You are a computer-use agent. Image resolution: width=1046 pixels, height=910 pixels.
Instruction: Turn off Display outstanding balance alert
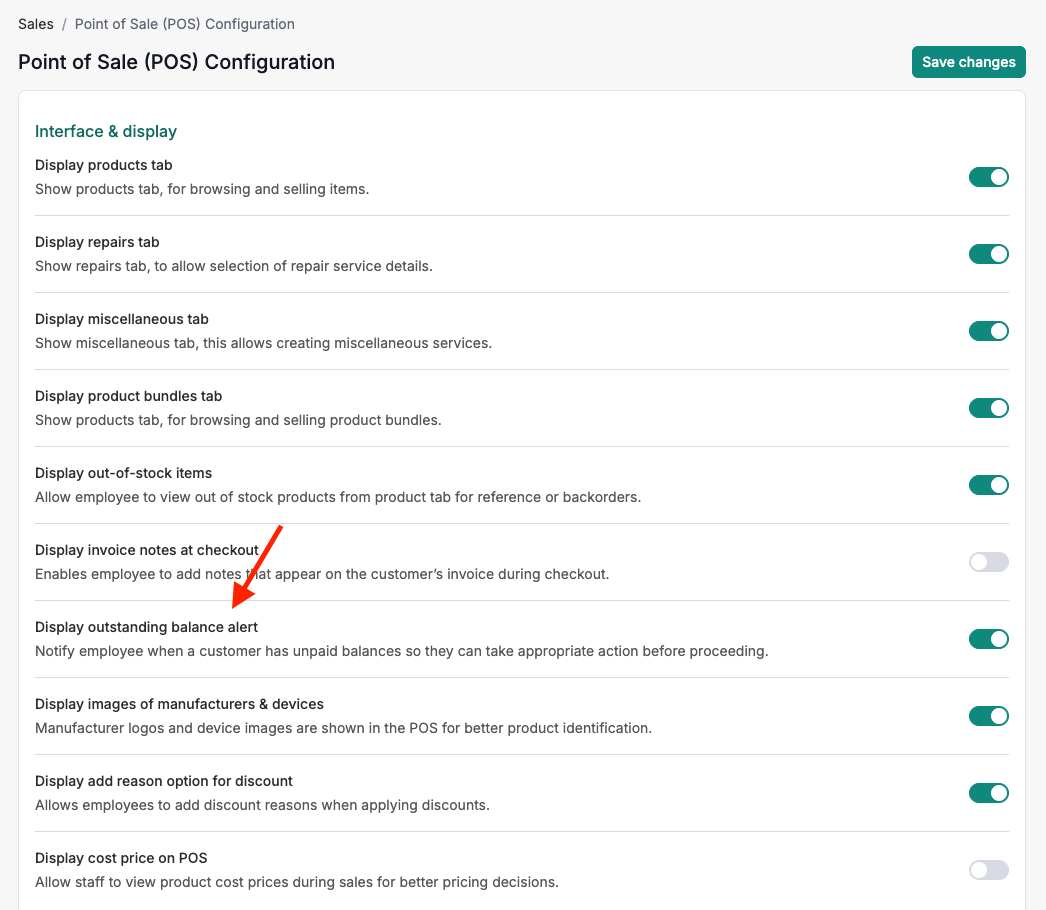tap(988, 639)
